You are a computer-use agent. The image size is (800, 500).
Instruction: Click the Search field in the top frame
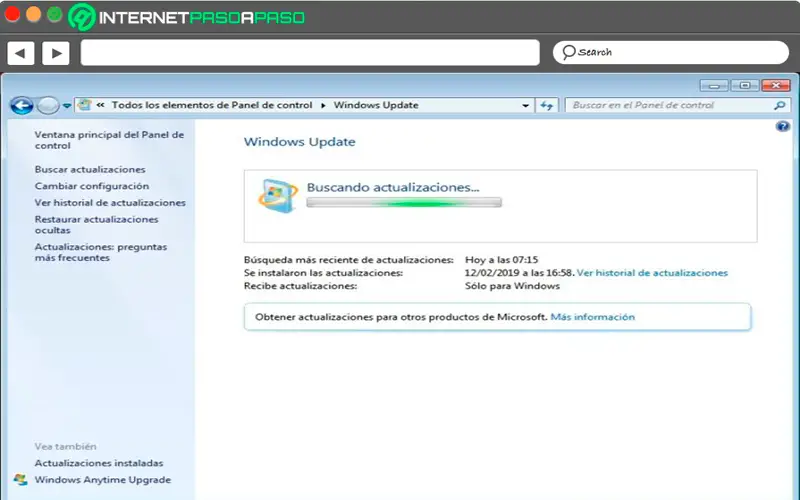[670, 52]
